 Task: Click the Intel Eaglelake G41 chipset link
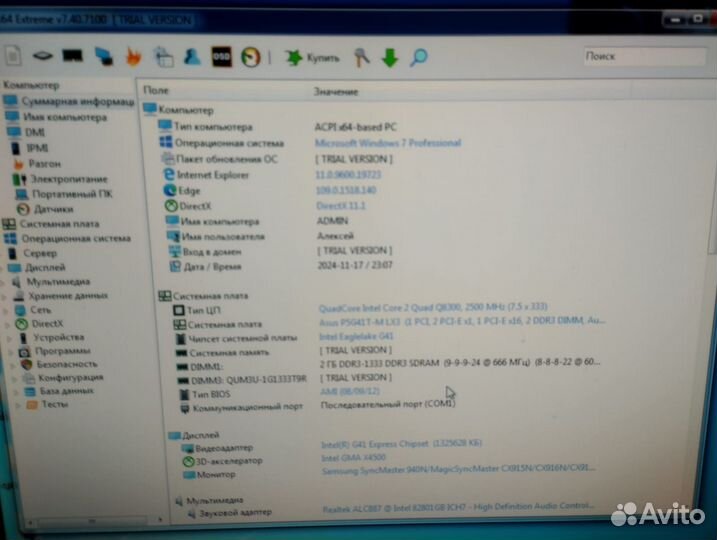click(x=357, y=338)
